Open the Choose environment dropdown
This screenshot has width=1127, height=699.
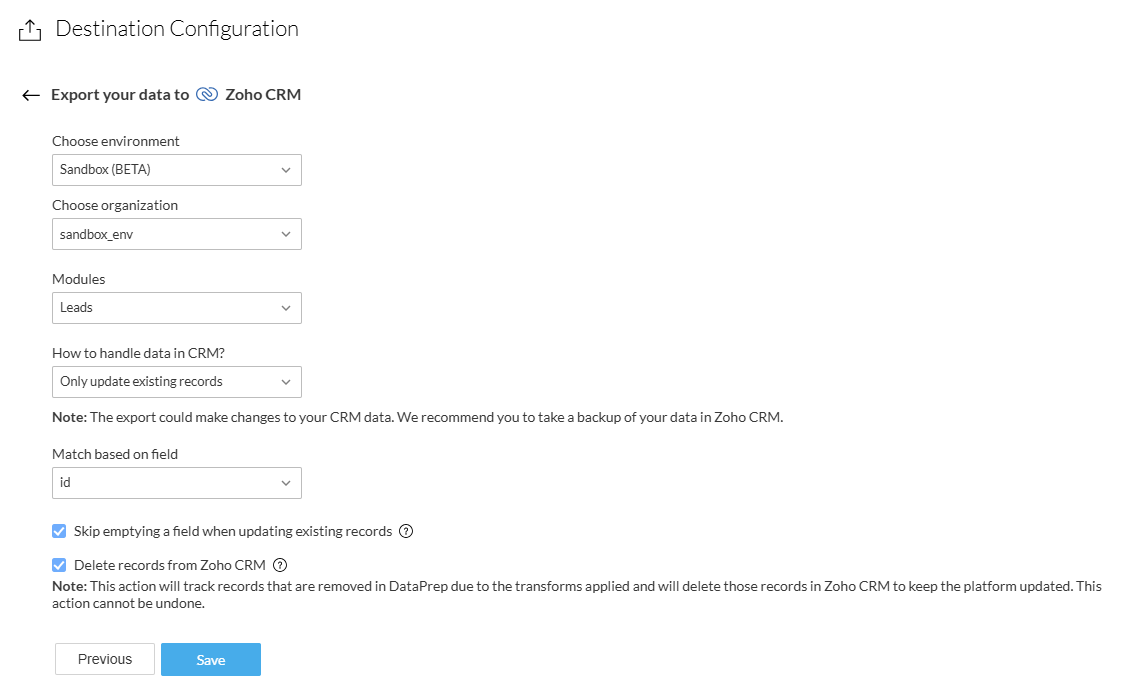point(176,170)
